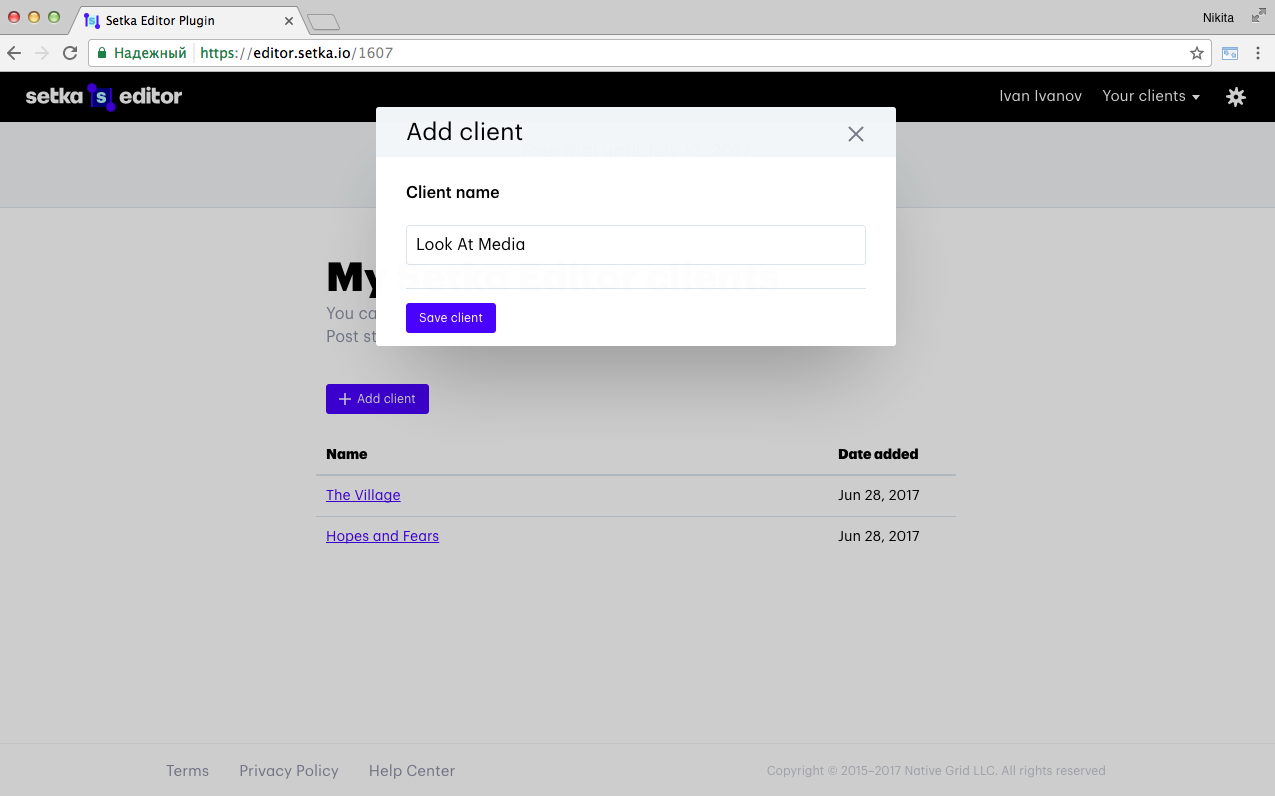Click the Client name label
This screenshot has width=1275, height=796.
453,193
